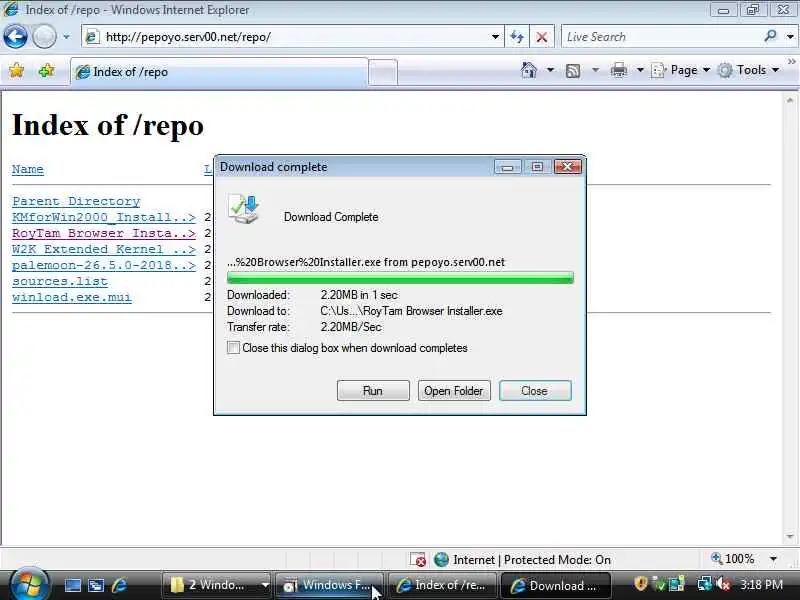Expand the zoom level dropdown arrow
The image size is (800, 600).
pos(773,559)
